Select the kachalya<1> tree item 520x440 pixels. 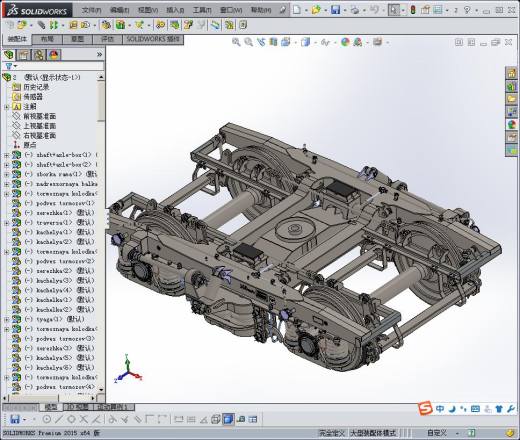54,232
